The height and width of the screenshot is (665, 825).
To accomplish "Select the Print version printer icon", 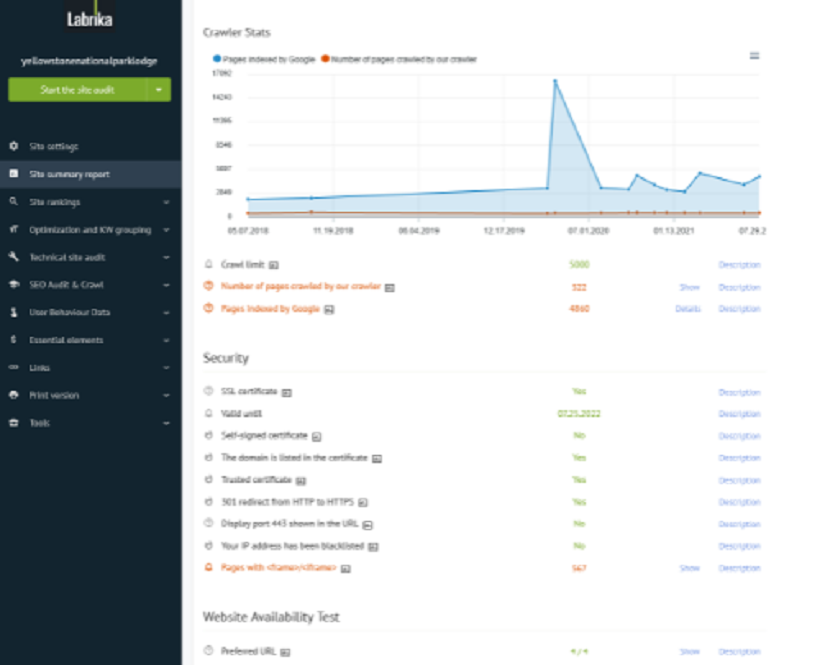I will coord(14,395).
